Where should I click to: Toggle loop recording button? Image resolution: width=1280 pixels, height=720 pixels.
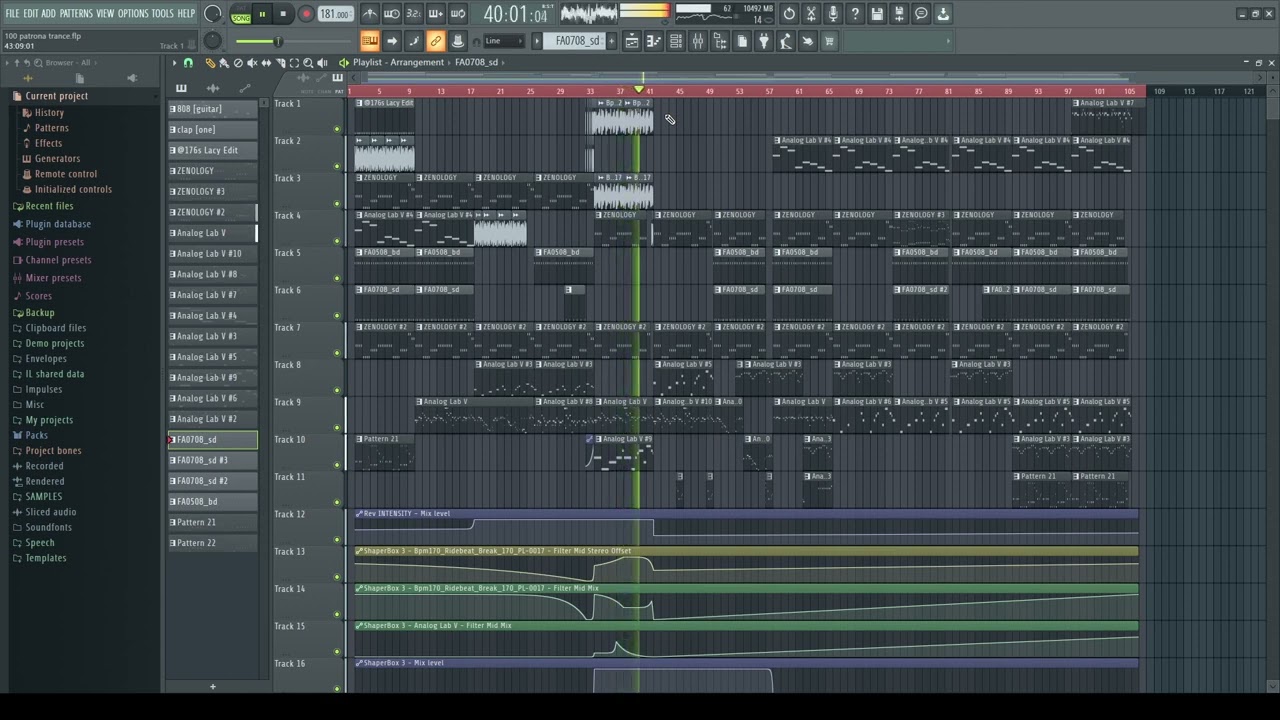(x=458, y=14)
